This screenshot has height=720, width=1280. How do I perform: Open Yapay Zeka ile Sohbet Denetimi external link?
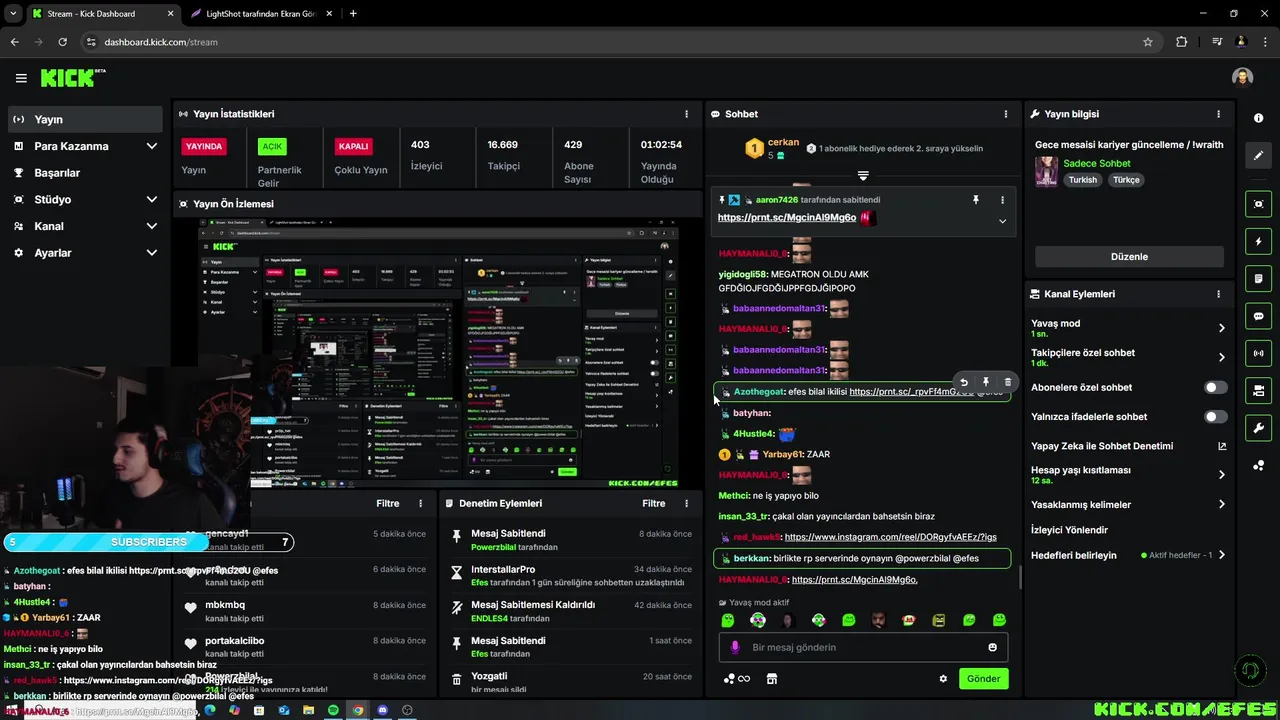coord(1222,446)
